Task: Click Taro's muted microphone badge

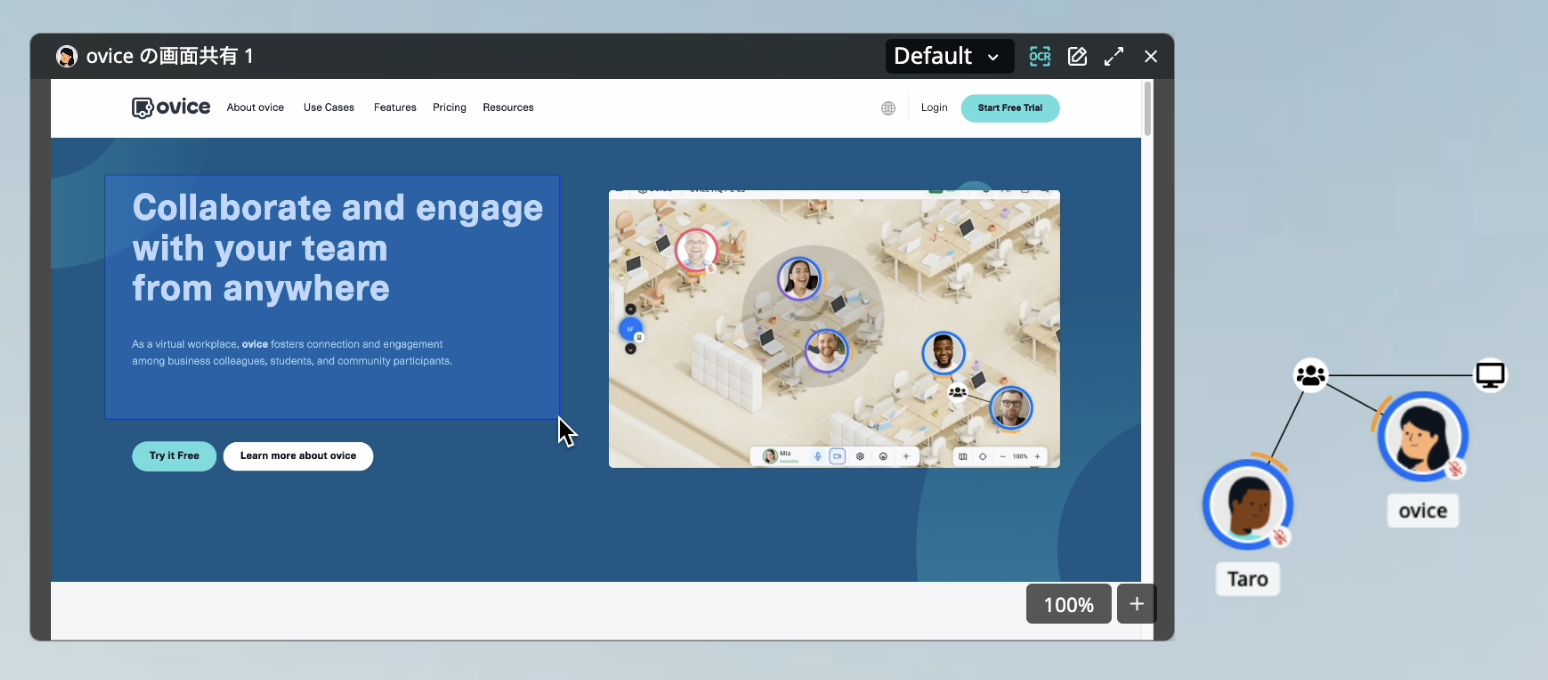Action: pyautogui.click(x=1280, y=537)
